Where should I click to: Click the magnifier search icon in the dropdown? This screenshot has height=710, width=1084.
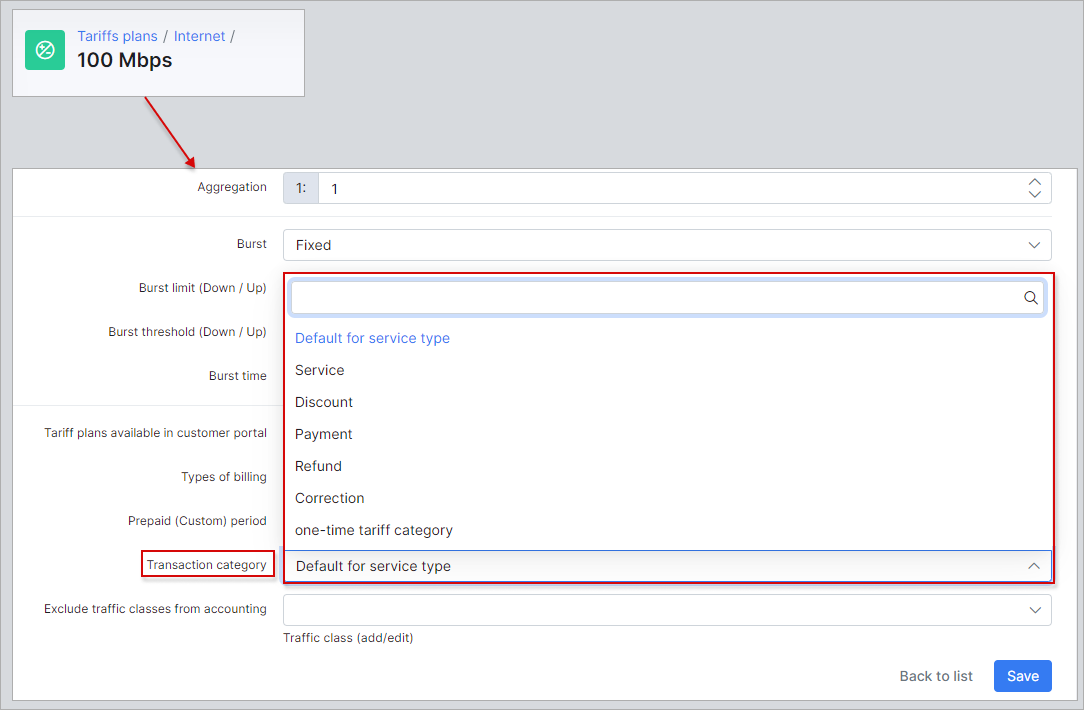click(1030, 297)
